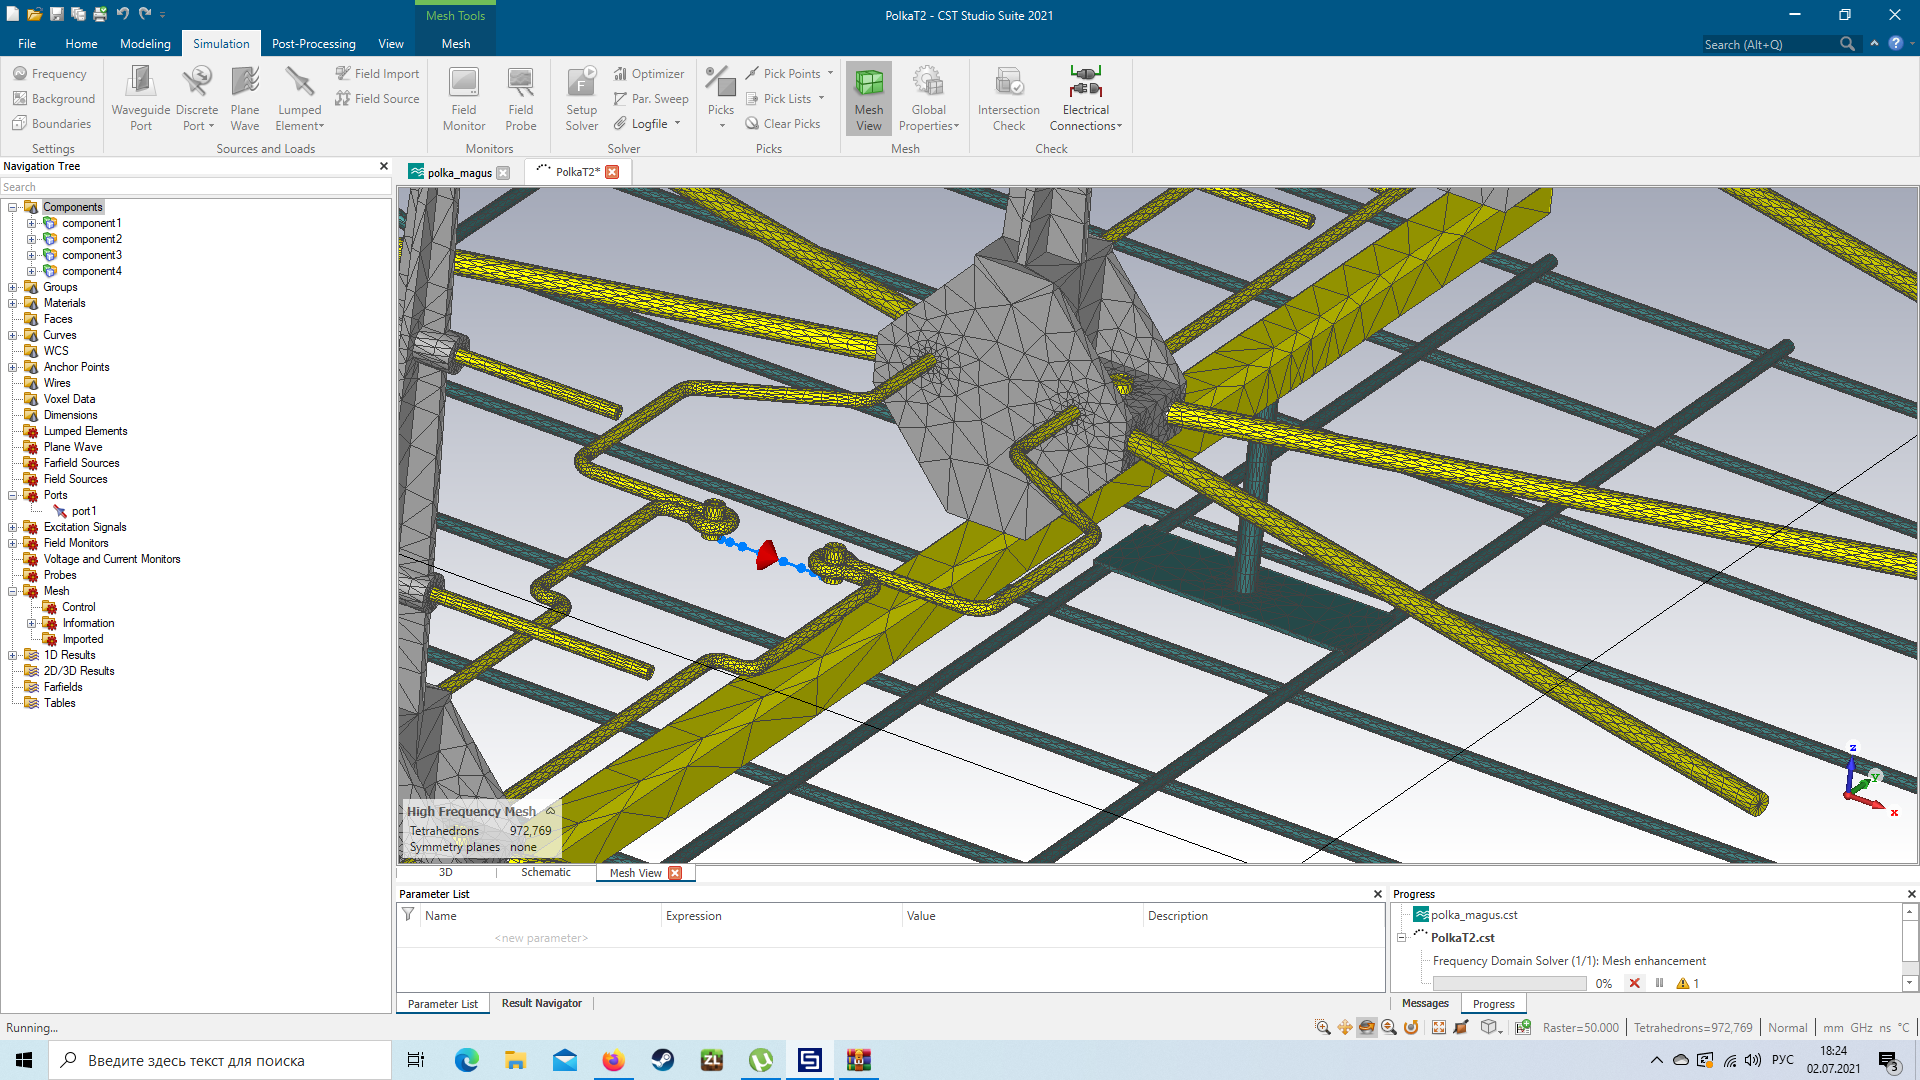Select the Plane Wave source icon

[244, 84]
